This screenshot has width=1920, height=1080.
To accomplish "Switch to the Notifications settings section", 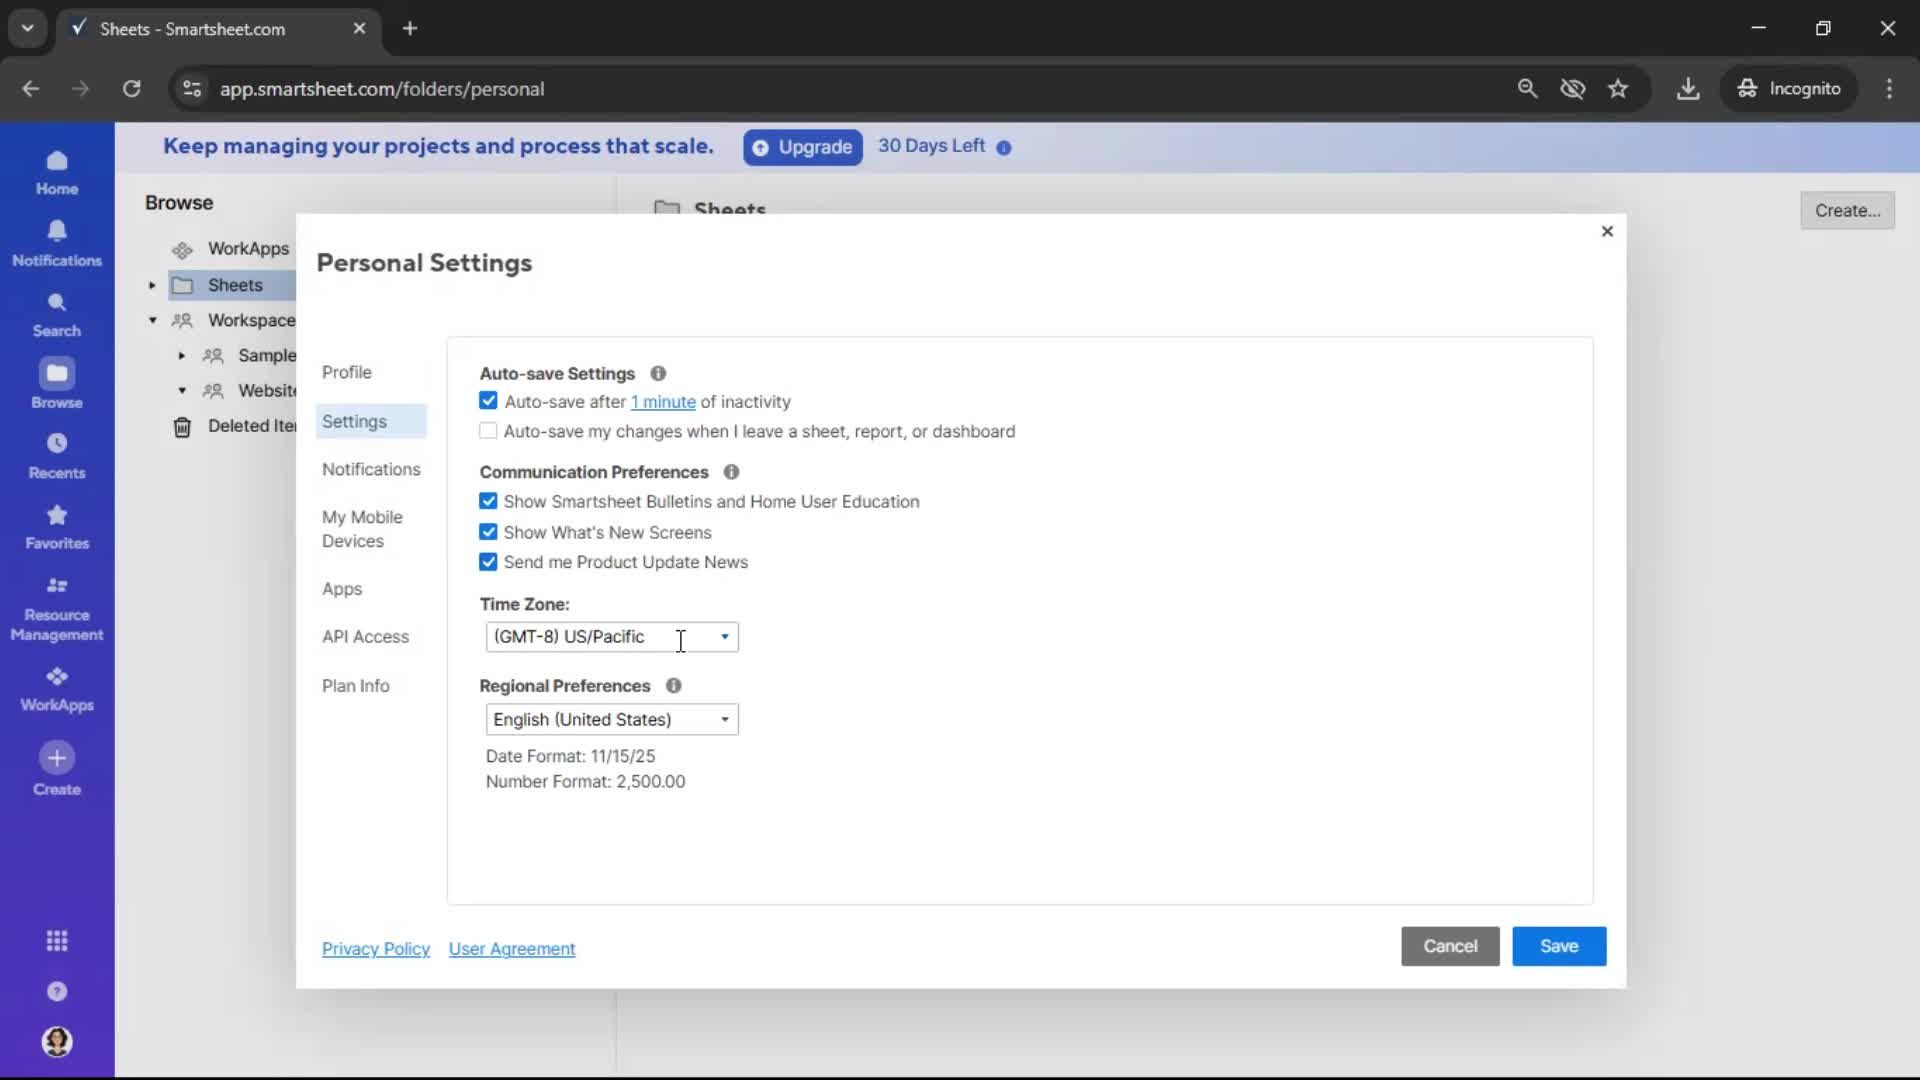I will pos(371,469).
